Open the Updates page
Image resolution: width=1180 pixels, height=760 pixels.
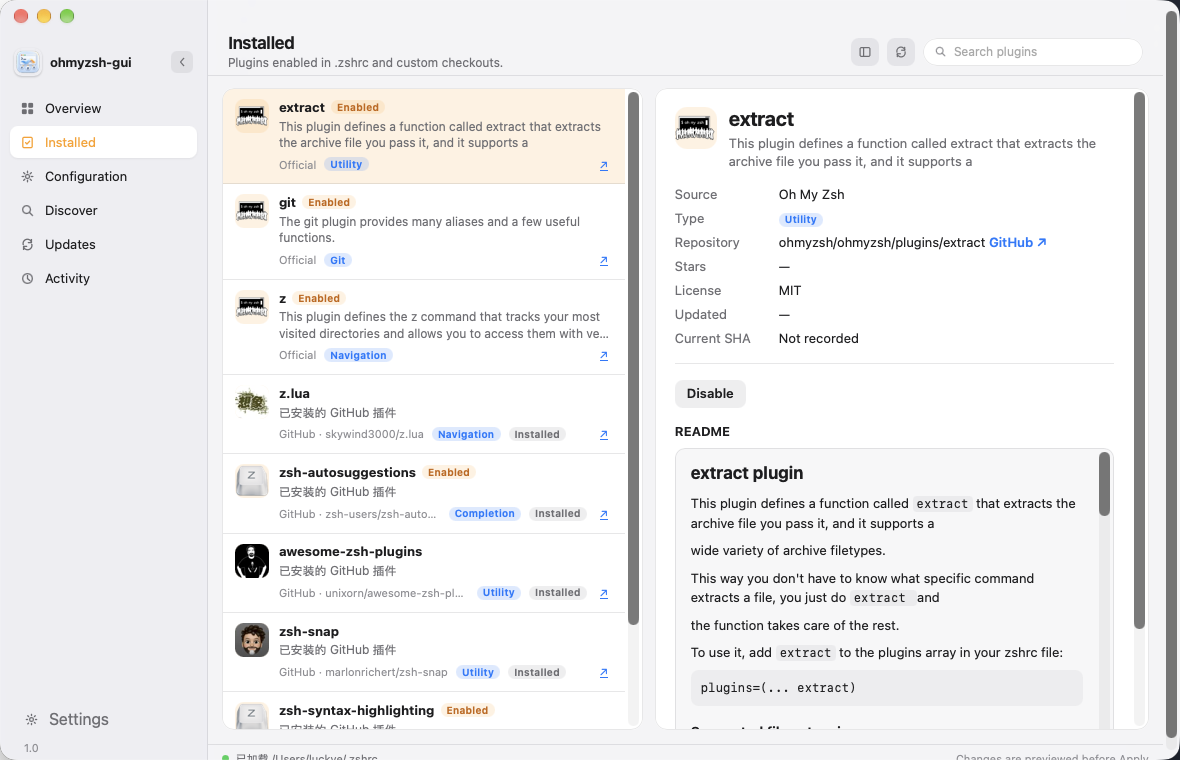(x=103, y=244)
